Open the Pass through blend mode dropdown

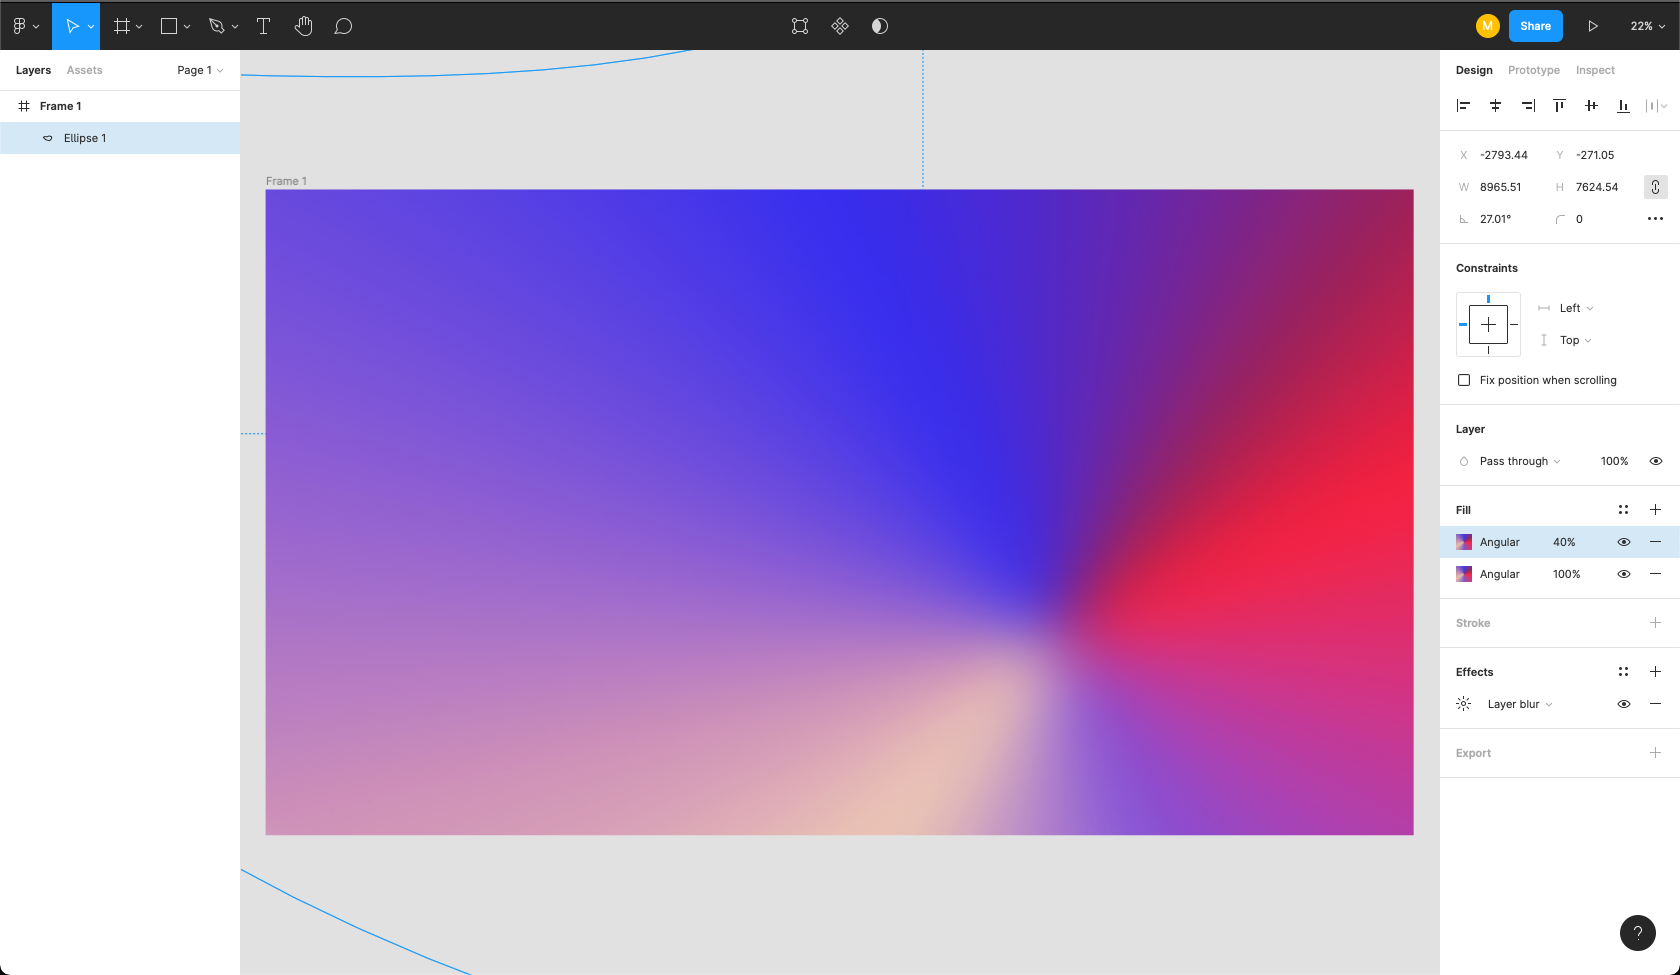1519,461
